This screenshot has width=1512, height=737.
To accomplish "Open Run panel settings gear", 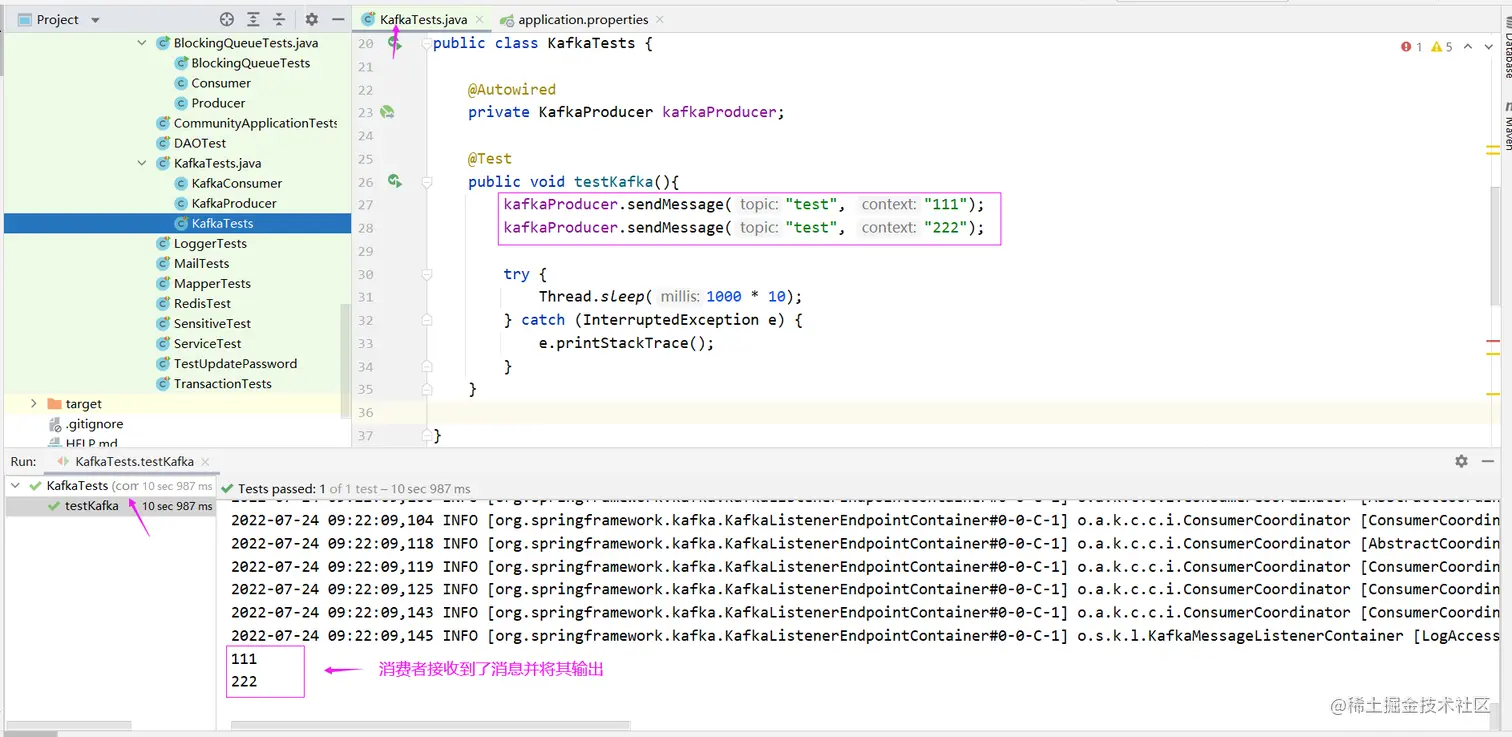I will (x=1461, y=461).
